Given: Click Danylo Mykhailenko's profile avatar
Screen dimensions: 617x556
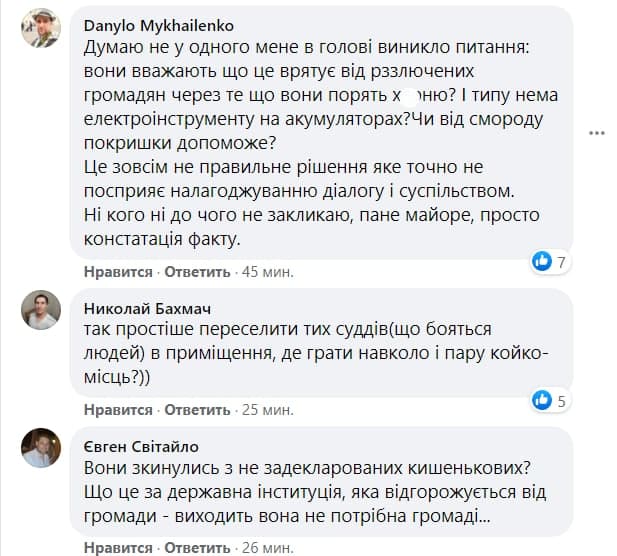Looking at the screenshot, I should point(40,28).
